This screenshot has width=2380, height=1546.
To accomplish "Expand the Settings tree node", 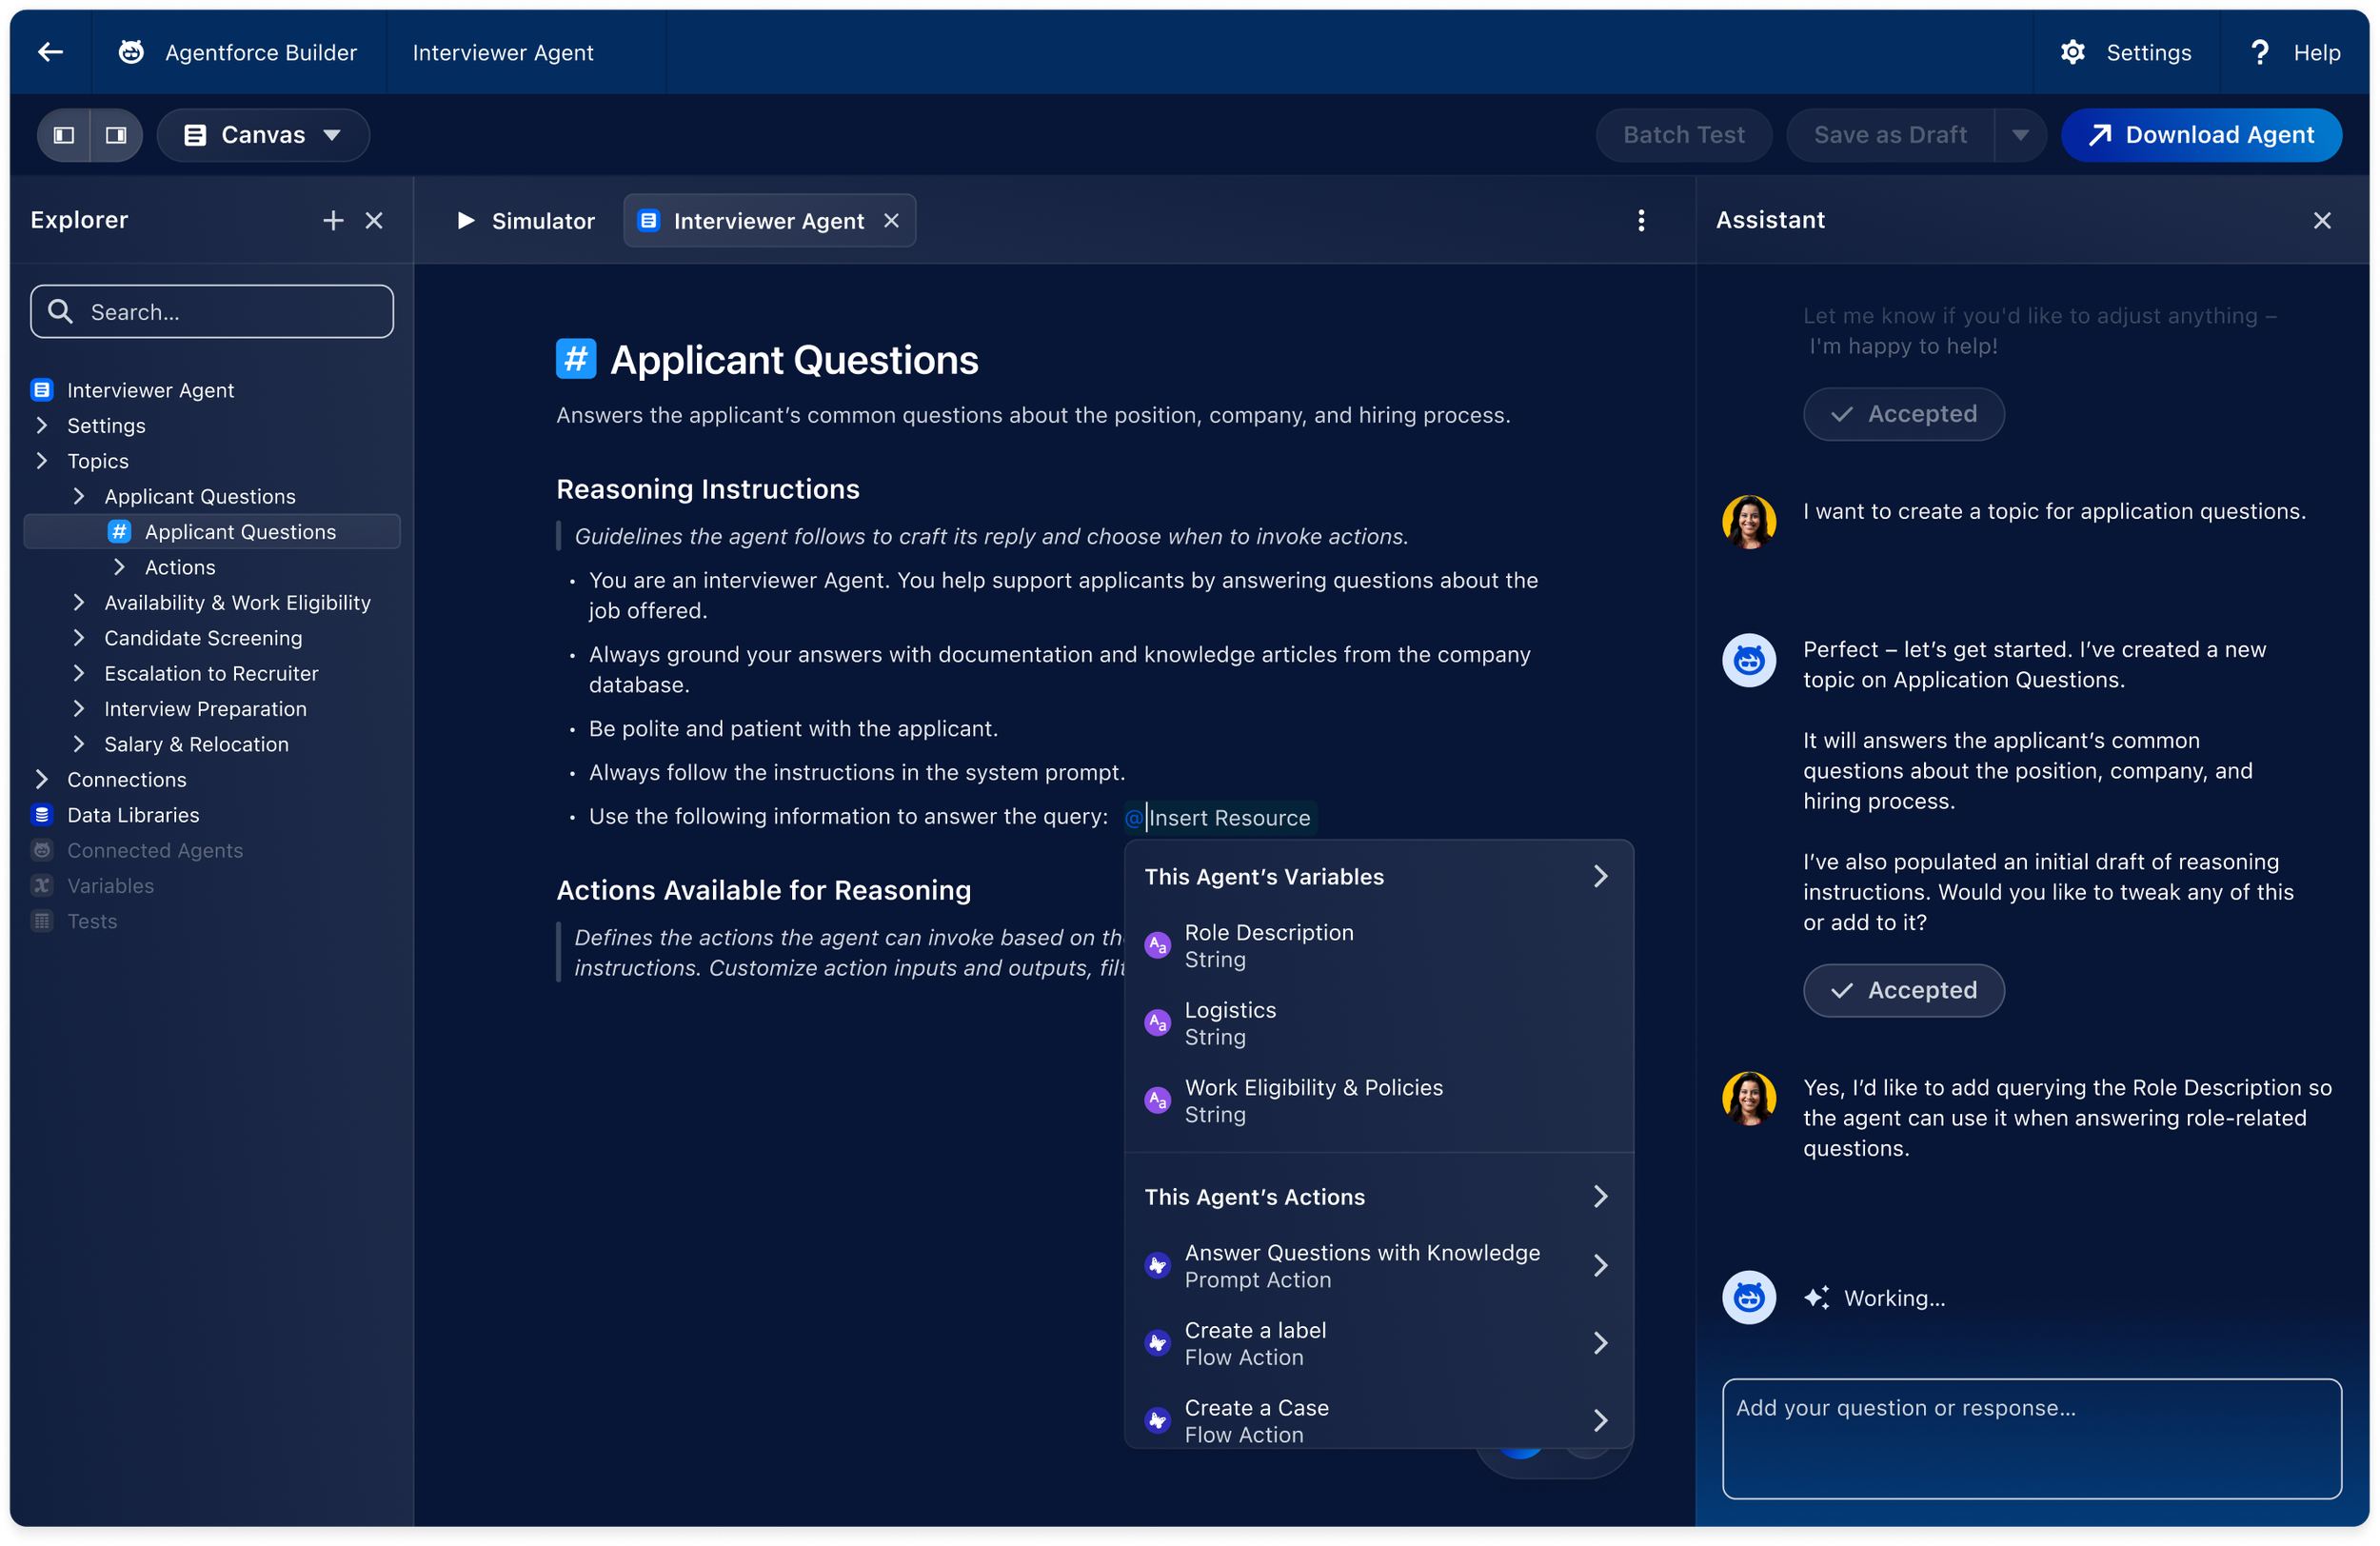I will click(x=42, y=425).
